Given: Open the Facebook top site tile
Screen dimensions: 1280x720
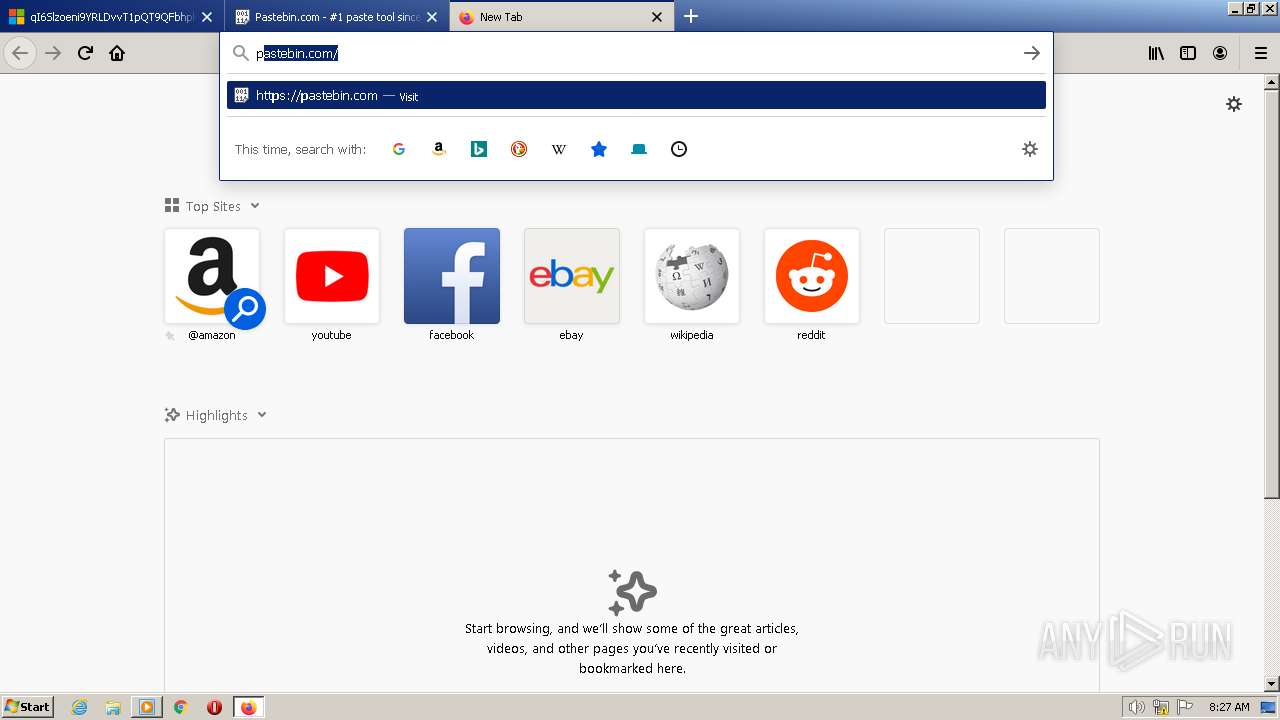Looking at the screenshot, I should [452, 276].
